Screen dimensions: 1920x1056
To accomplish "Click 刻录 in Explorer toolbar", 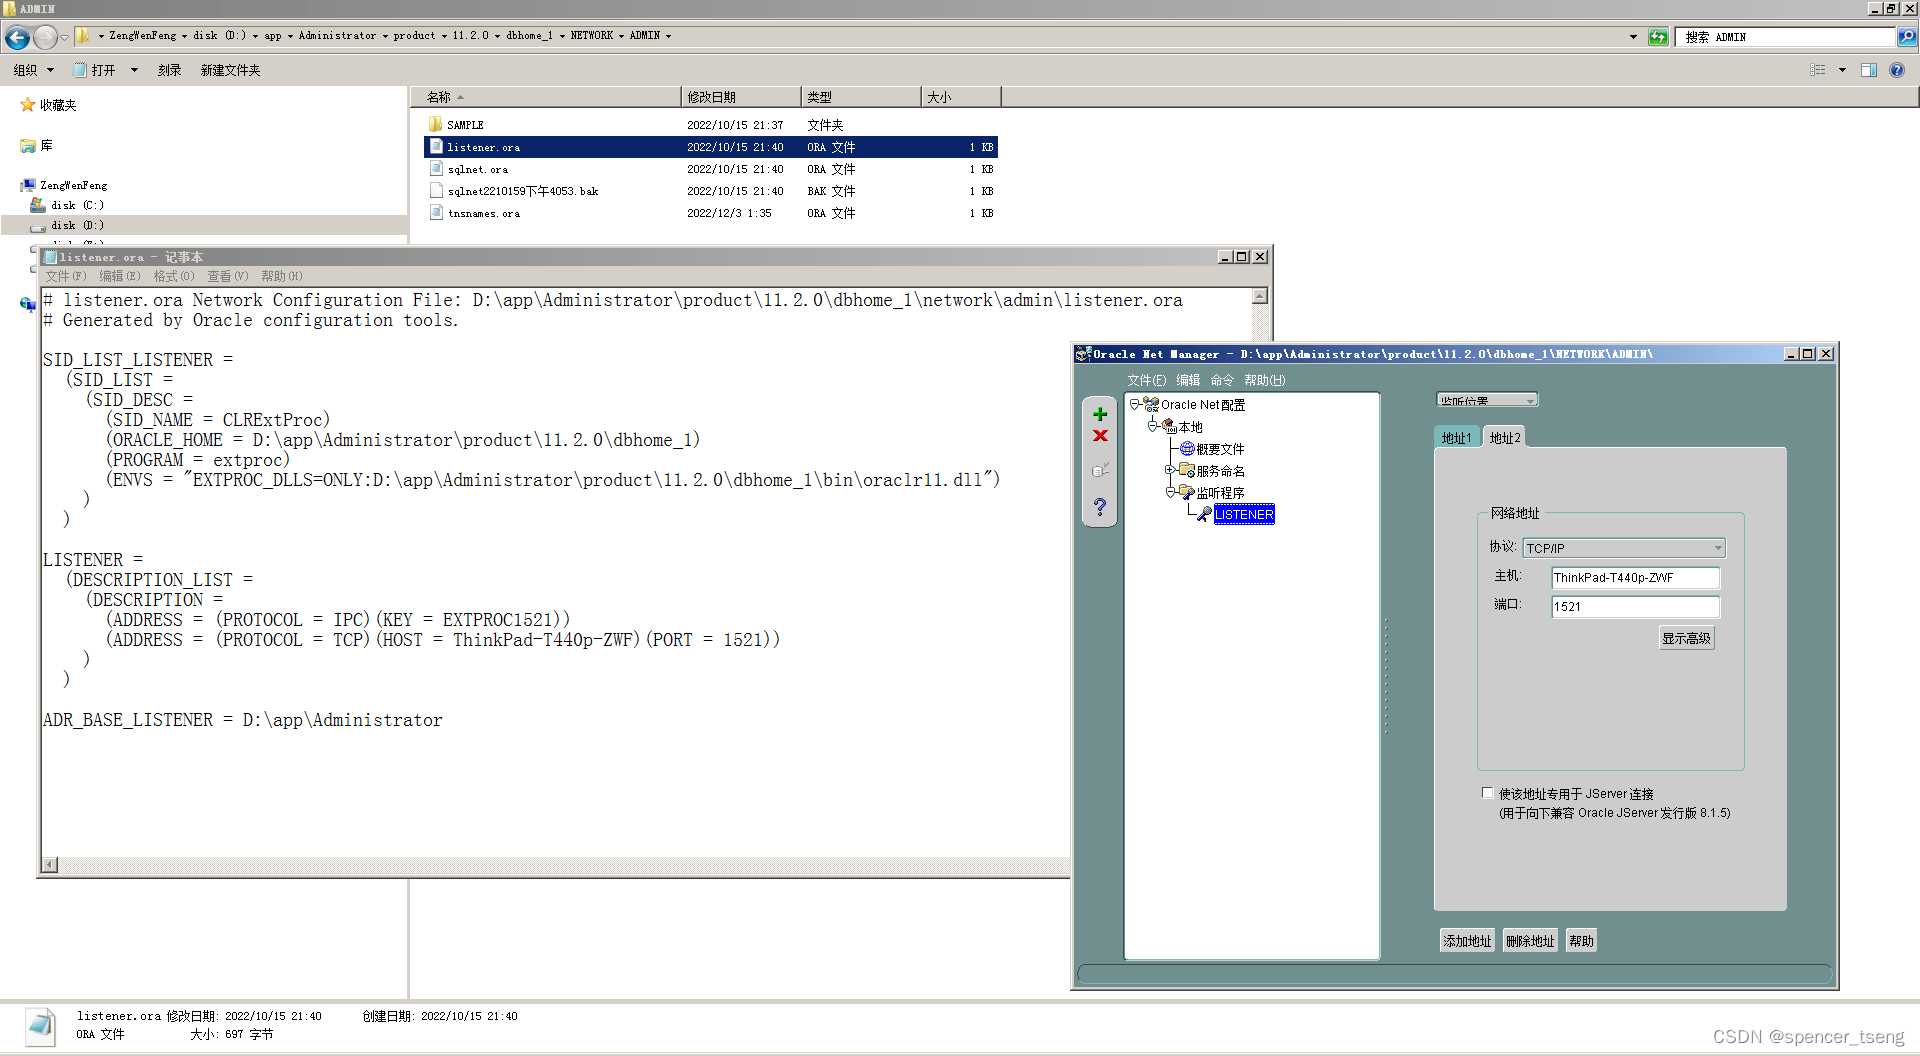I will [x=169, y=70].
